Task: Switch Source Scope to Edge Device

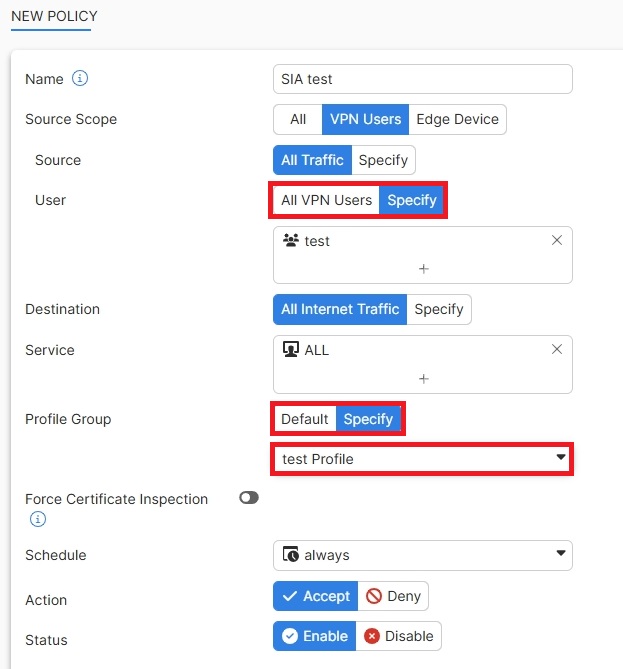Action: [x=458, y=119]
